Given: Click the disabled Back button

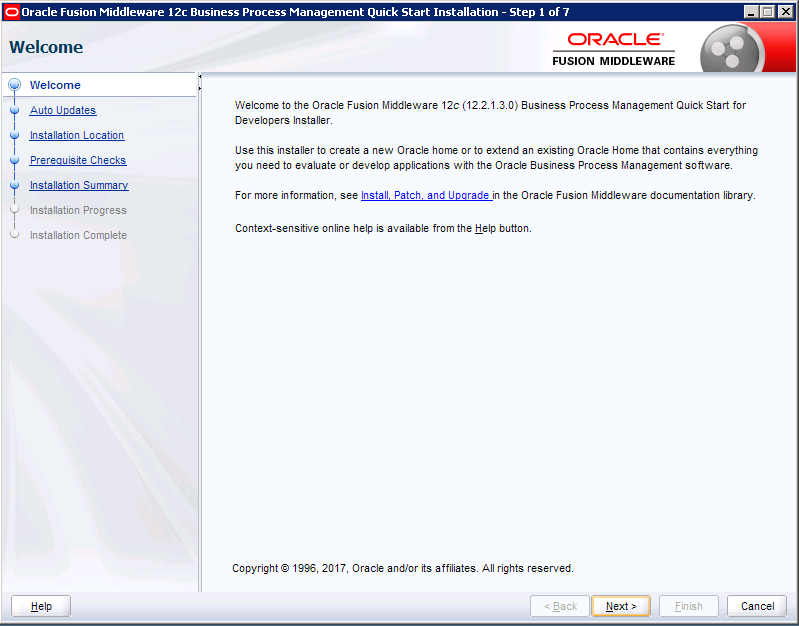Looking at the screenshot, I should coord(560,606).
